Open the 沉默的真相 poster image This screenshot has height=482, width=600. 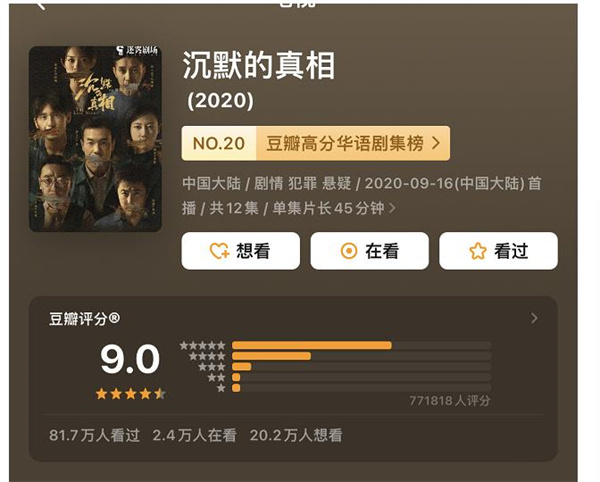pyautogui.click(x=95, y=138)
